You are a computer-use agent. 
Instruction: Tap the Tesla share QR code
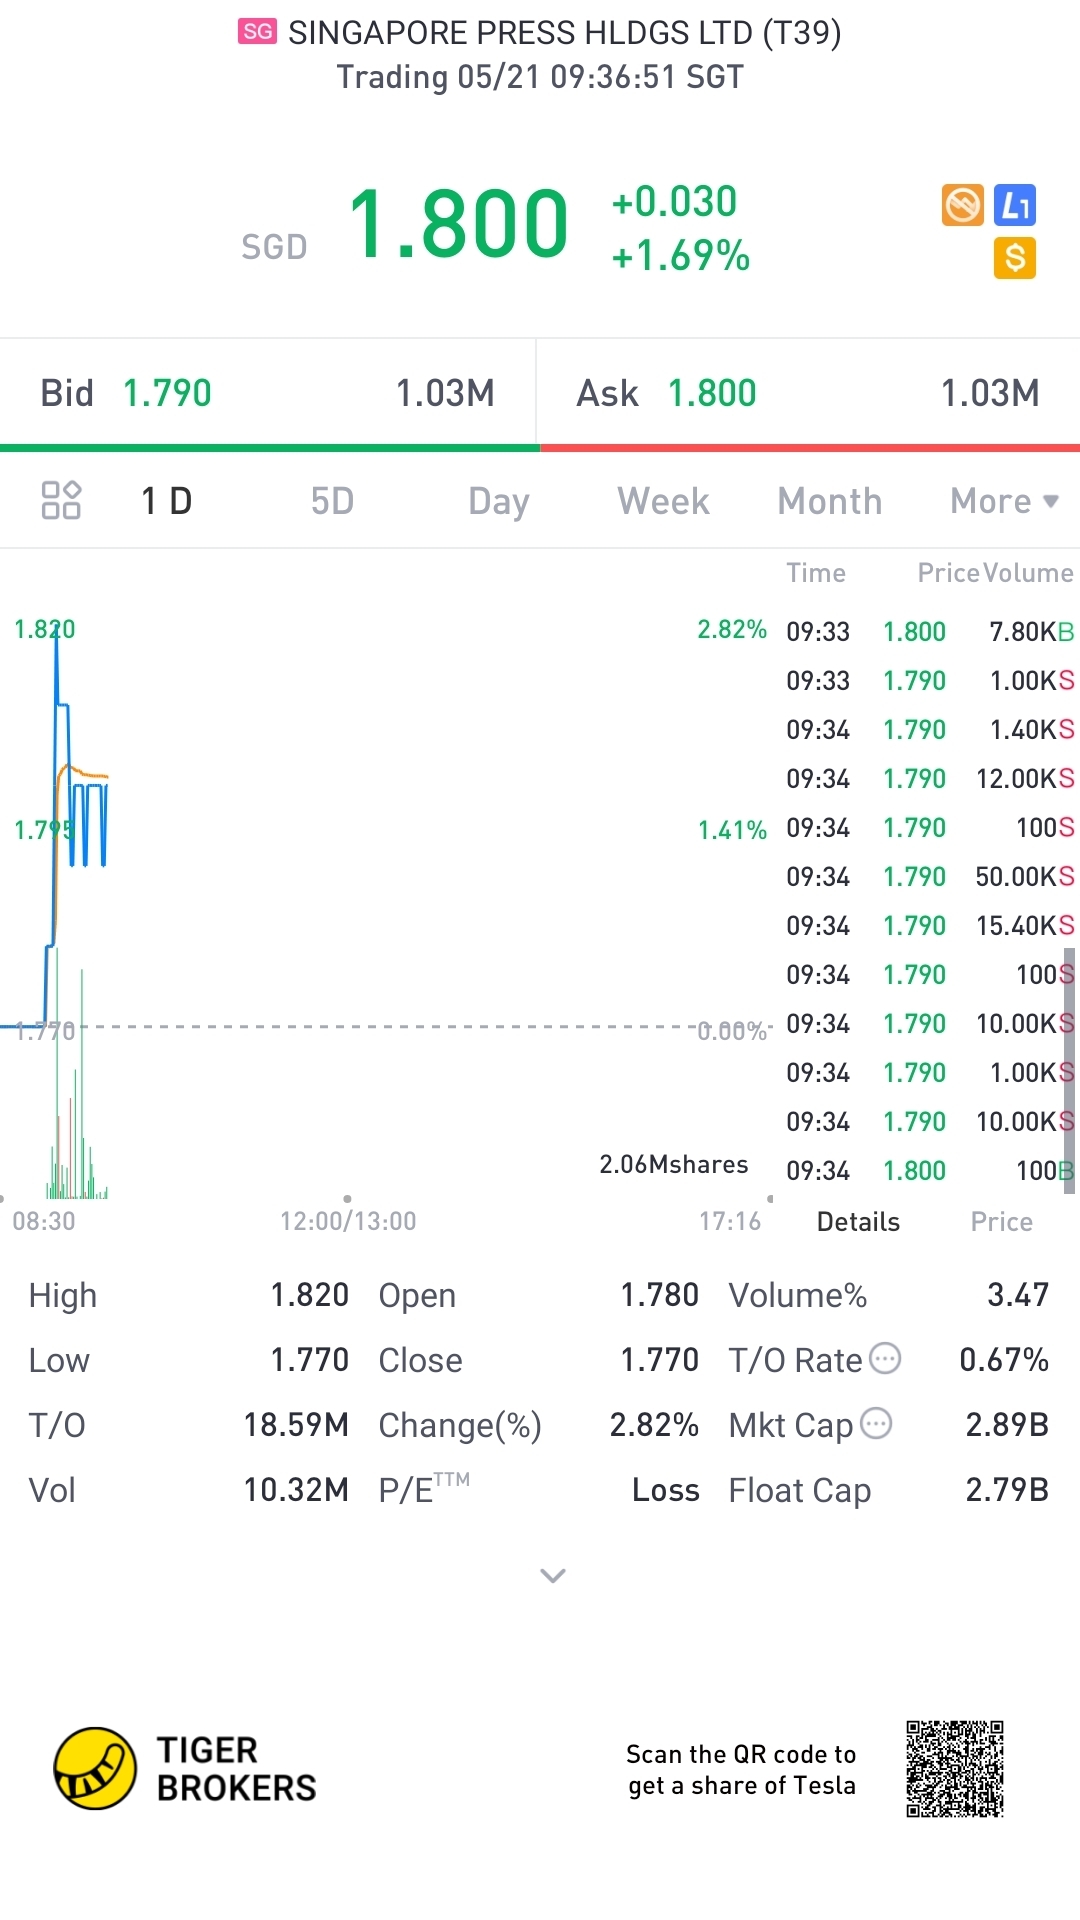(955, 1768)
